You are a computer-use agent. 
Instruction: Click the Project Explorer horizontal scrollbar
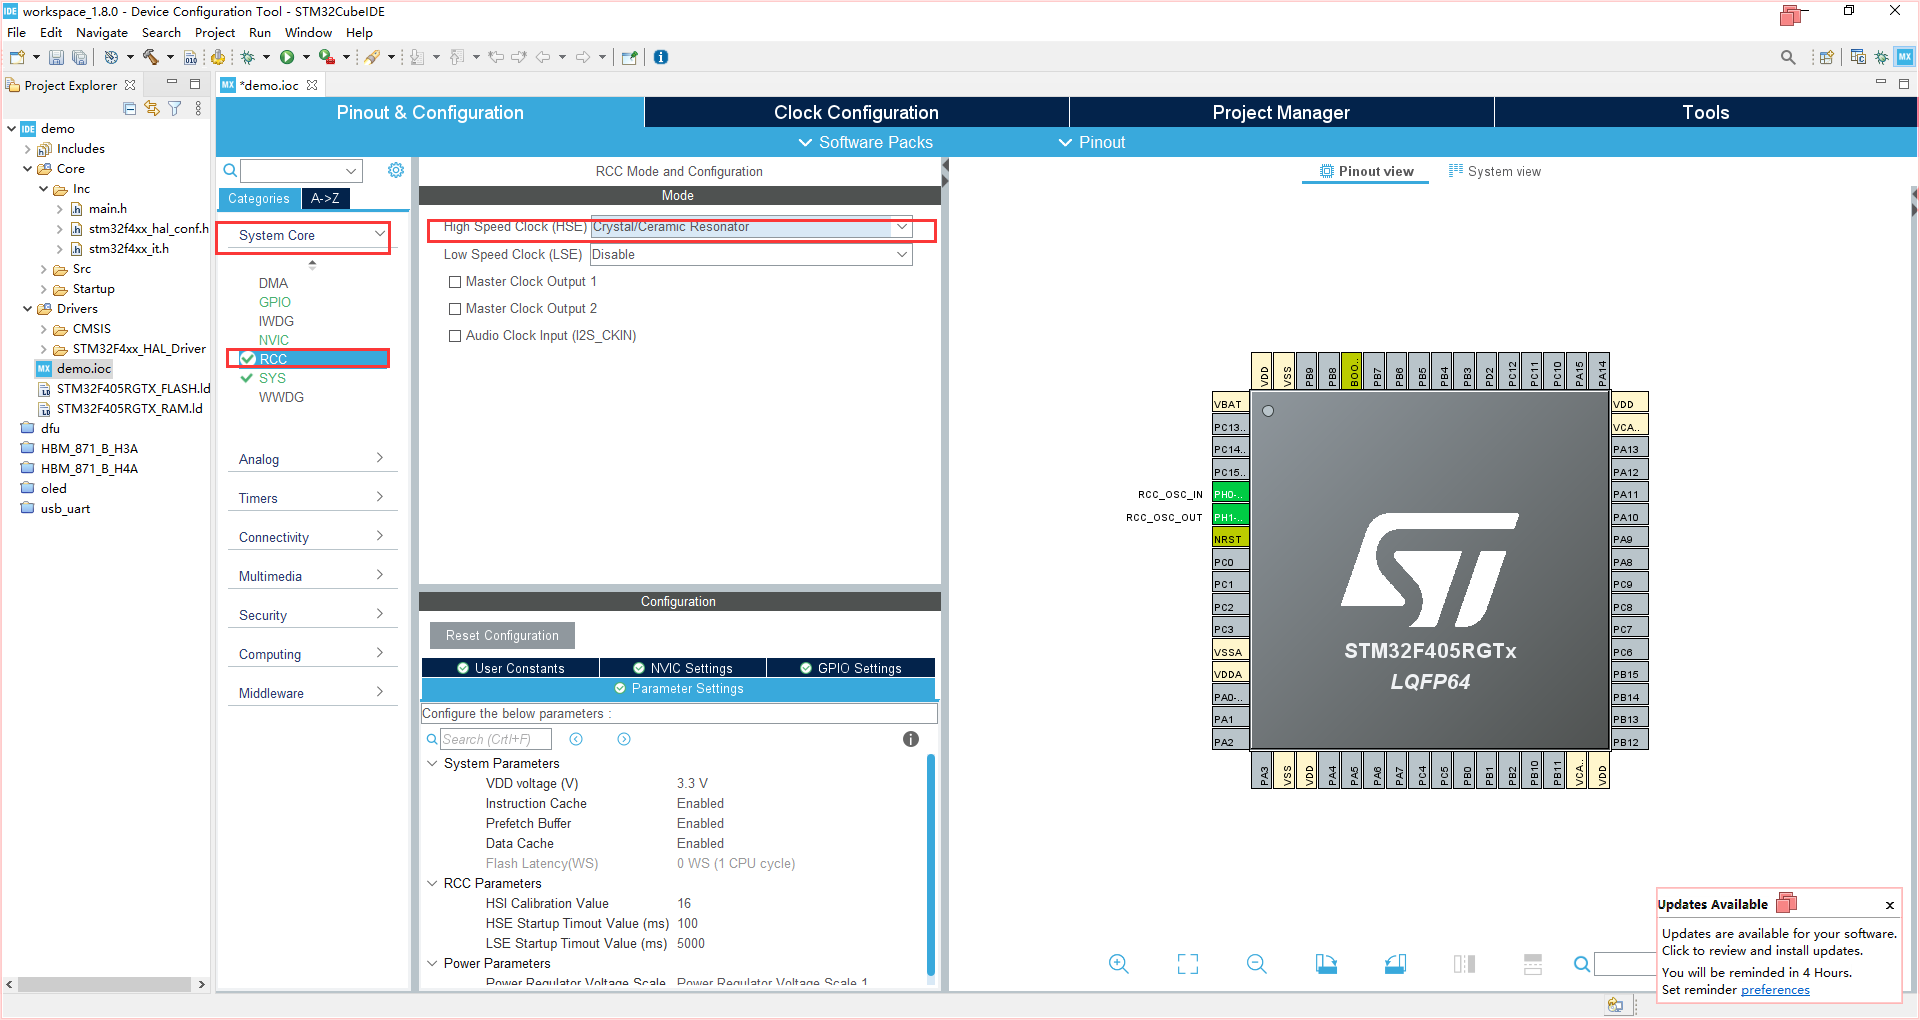pyautogui.click(x=105, y=984)
